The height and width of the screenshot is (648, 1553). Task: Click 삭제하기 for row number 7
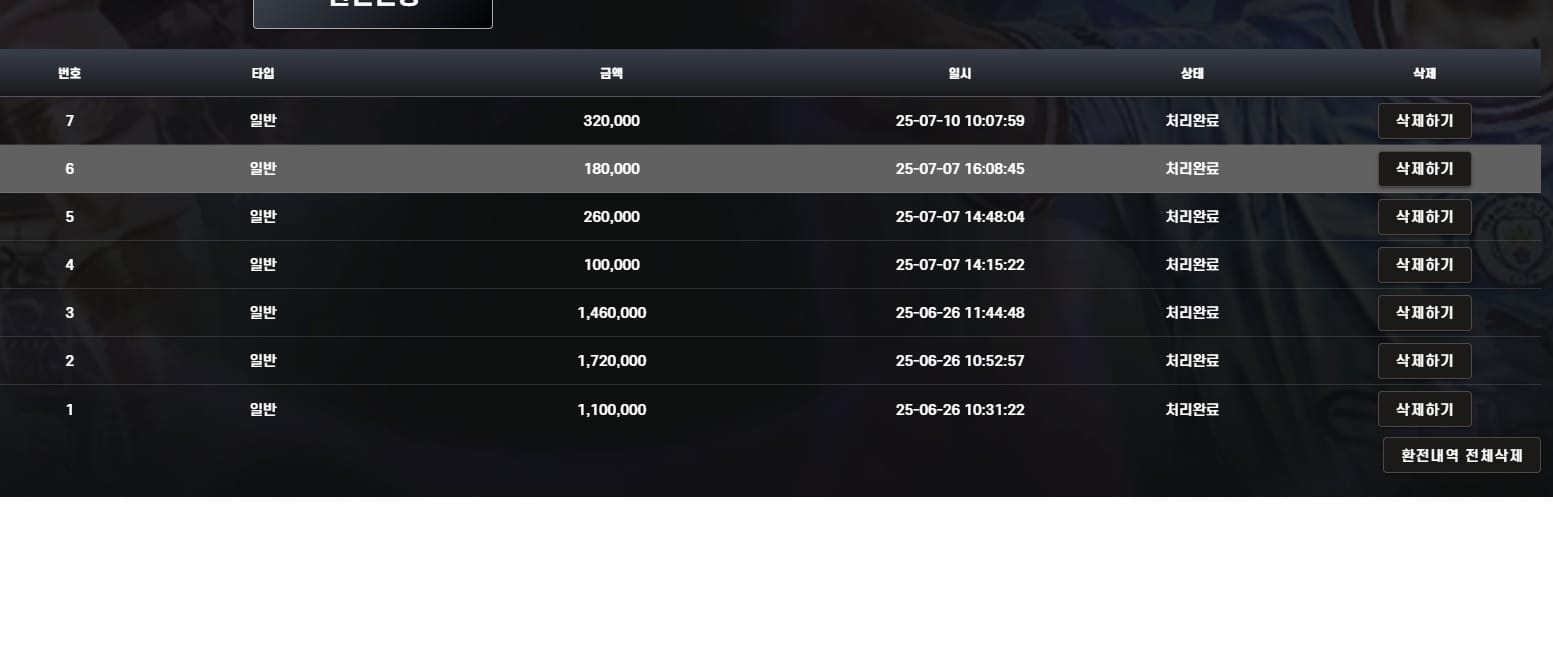[x=1424, y=121]
